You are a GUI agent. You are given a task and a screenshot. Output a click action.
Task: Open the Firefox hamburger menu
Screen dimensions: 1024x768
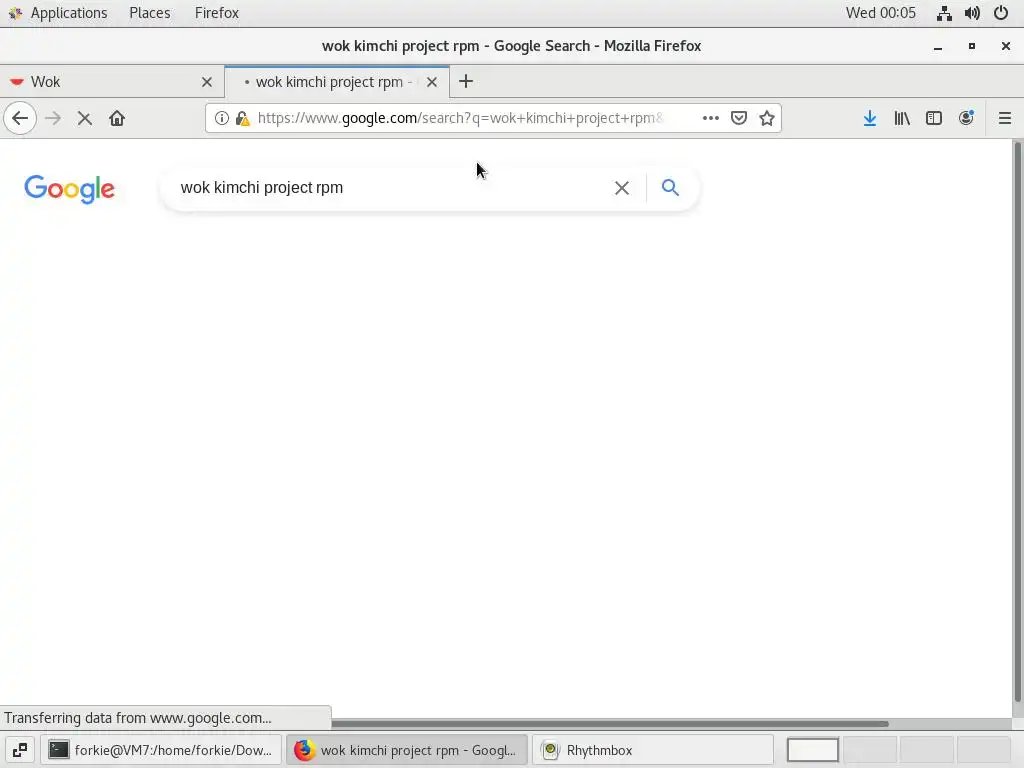[1004, 118]
